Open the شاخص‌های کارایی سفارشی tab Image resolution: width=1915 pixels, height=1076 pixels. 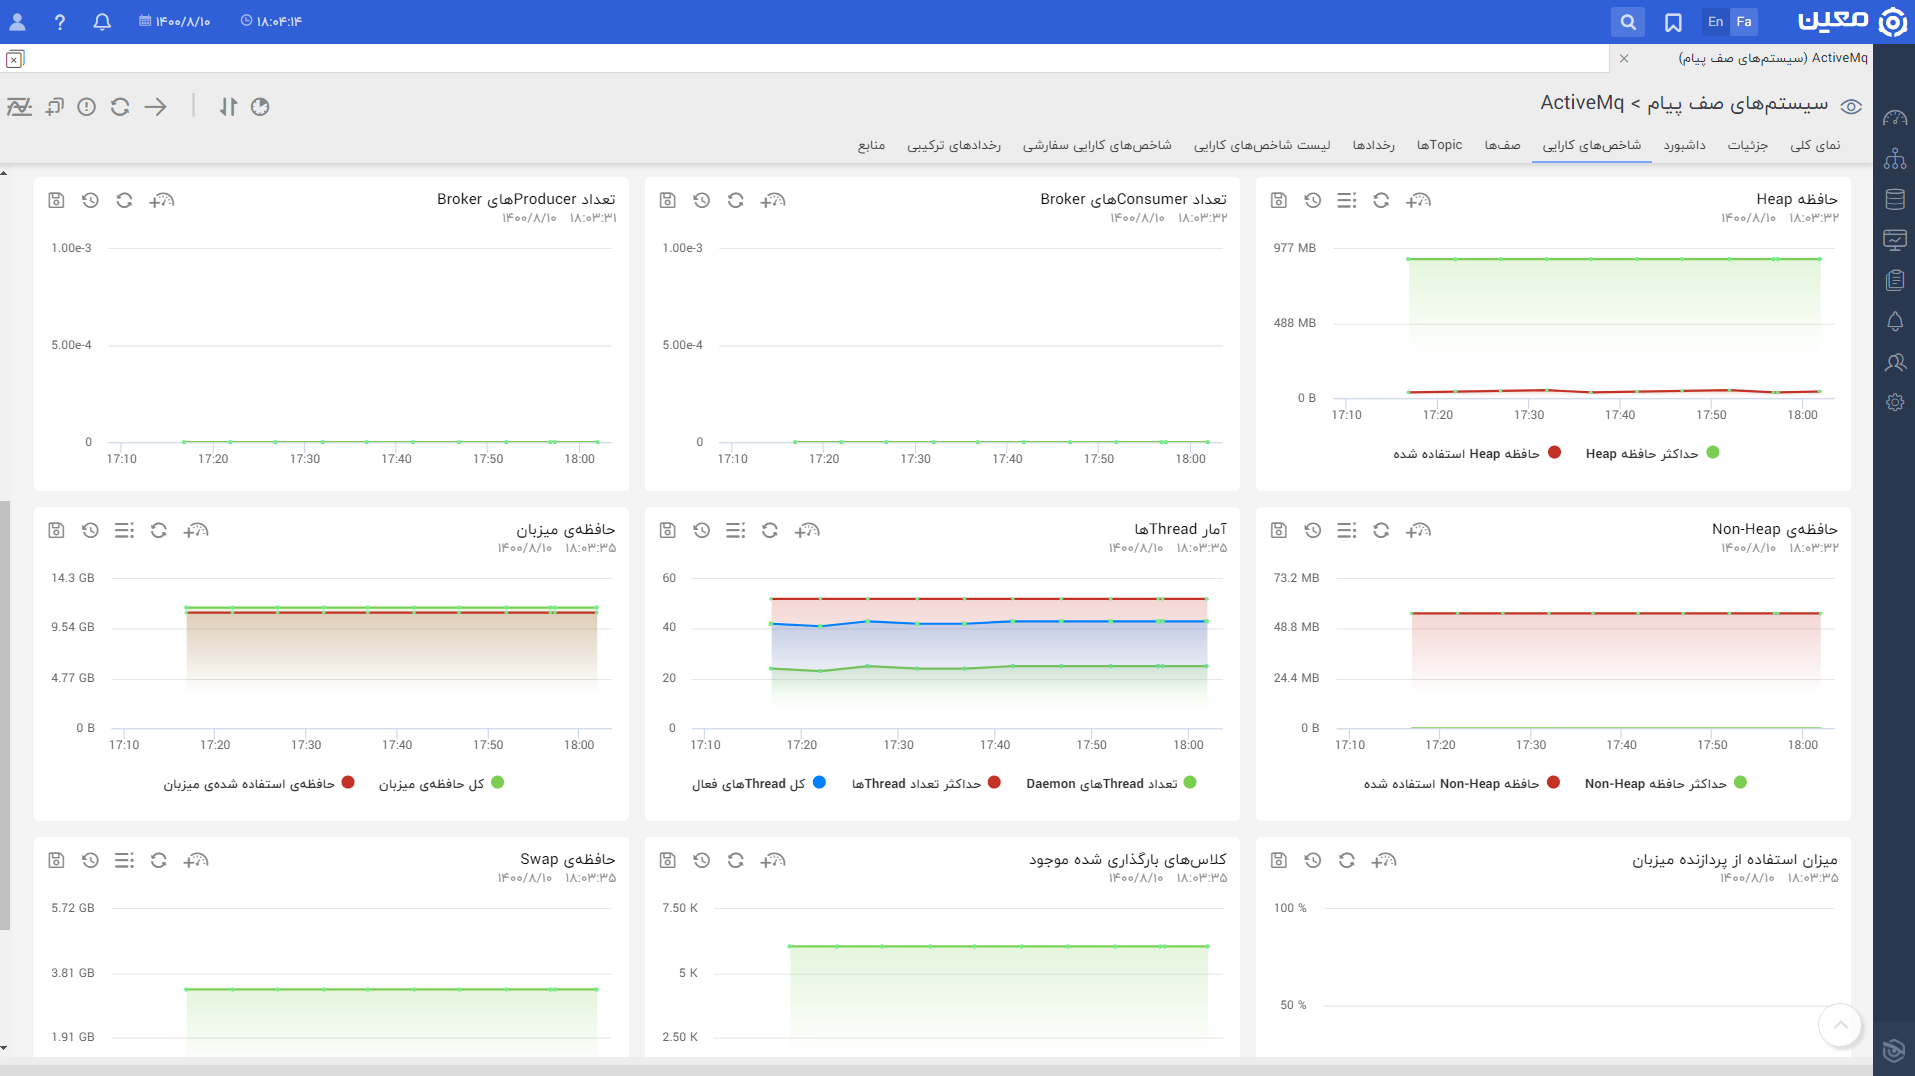point(1097,145)
